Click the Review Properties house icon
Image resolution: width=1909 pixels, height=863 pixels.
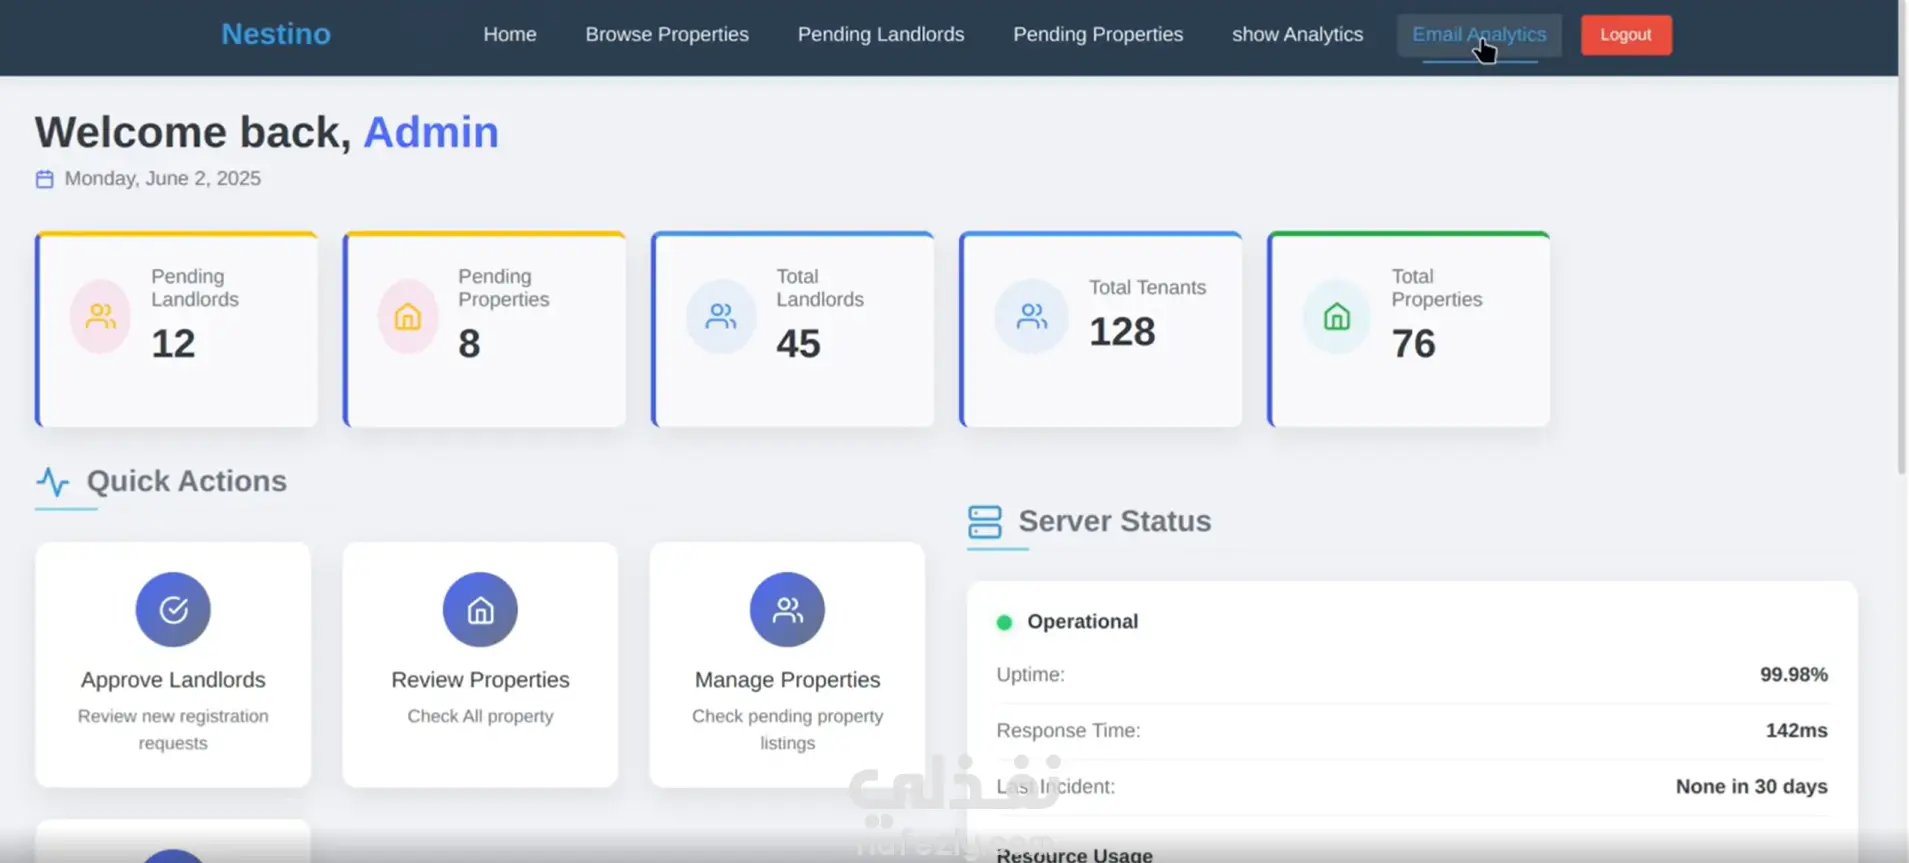coord(480,609)
